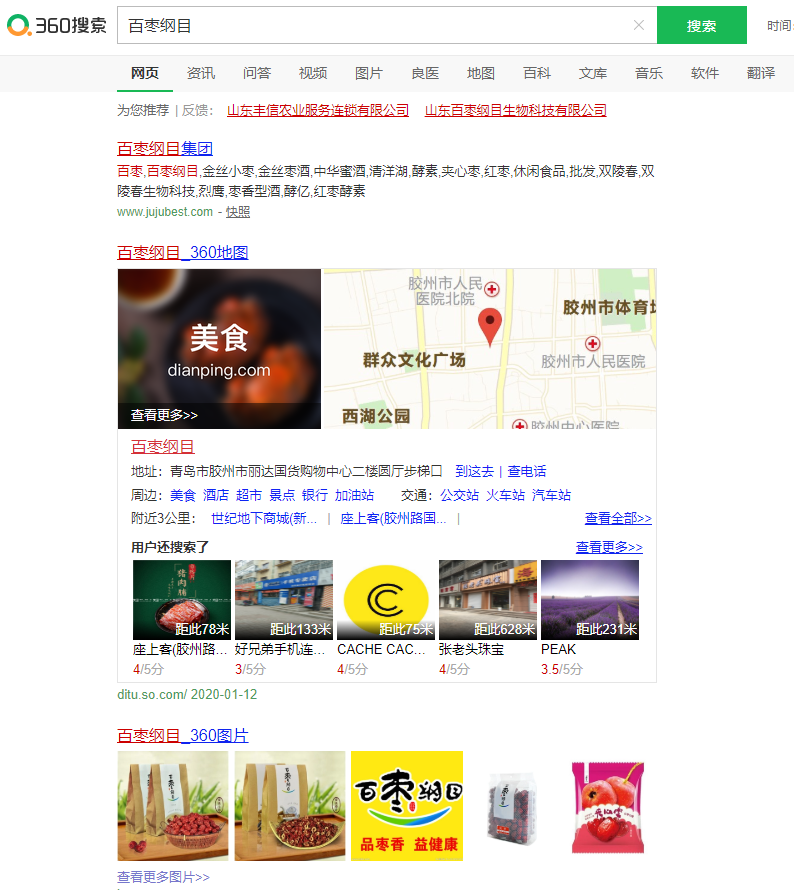Click the 360搜索 logo

(x=56, y=25)
